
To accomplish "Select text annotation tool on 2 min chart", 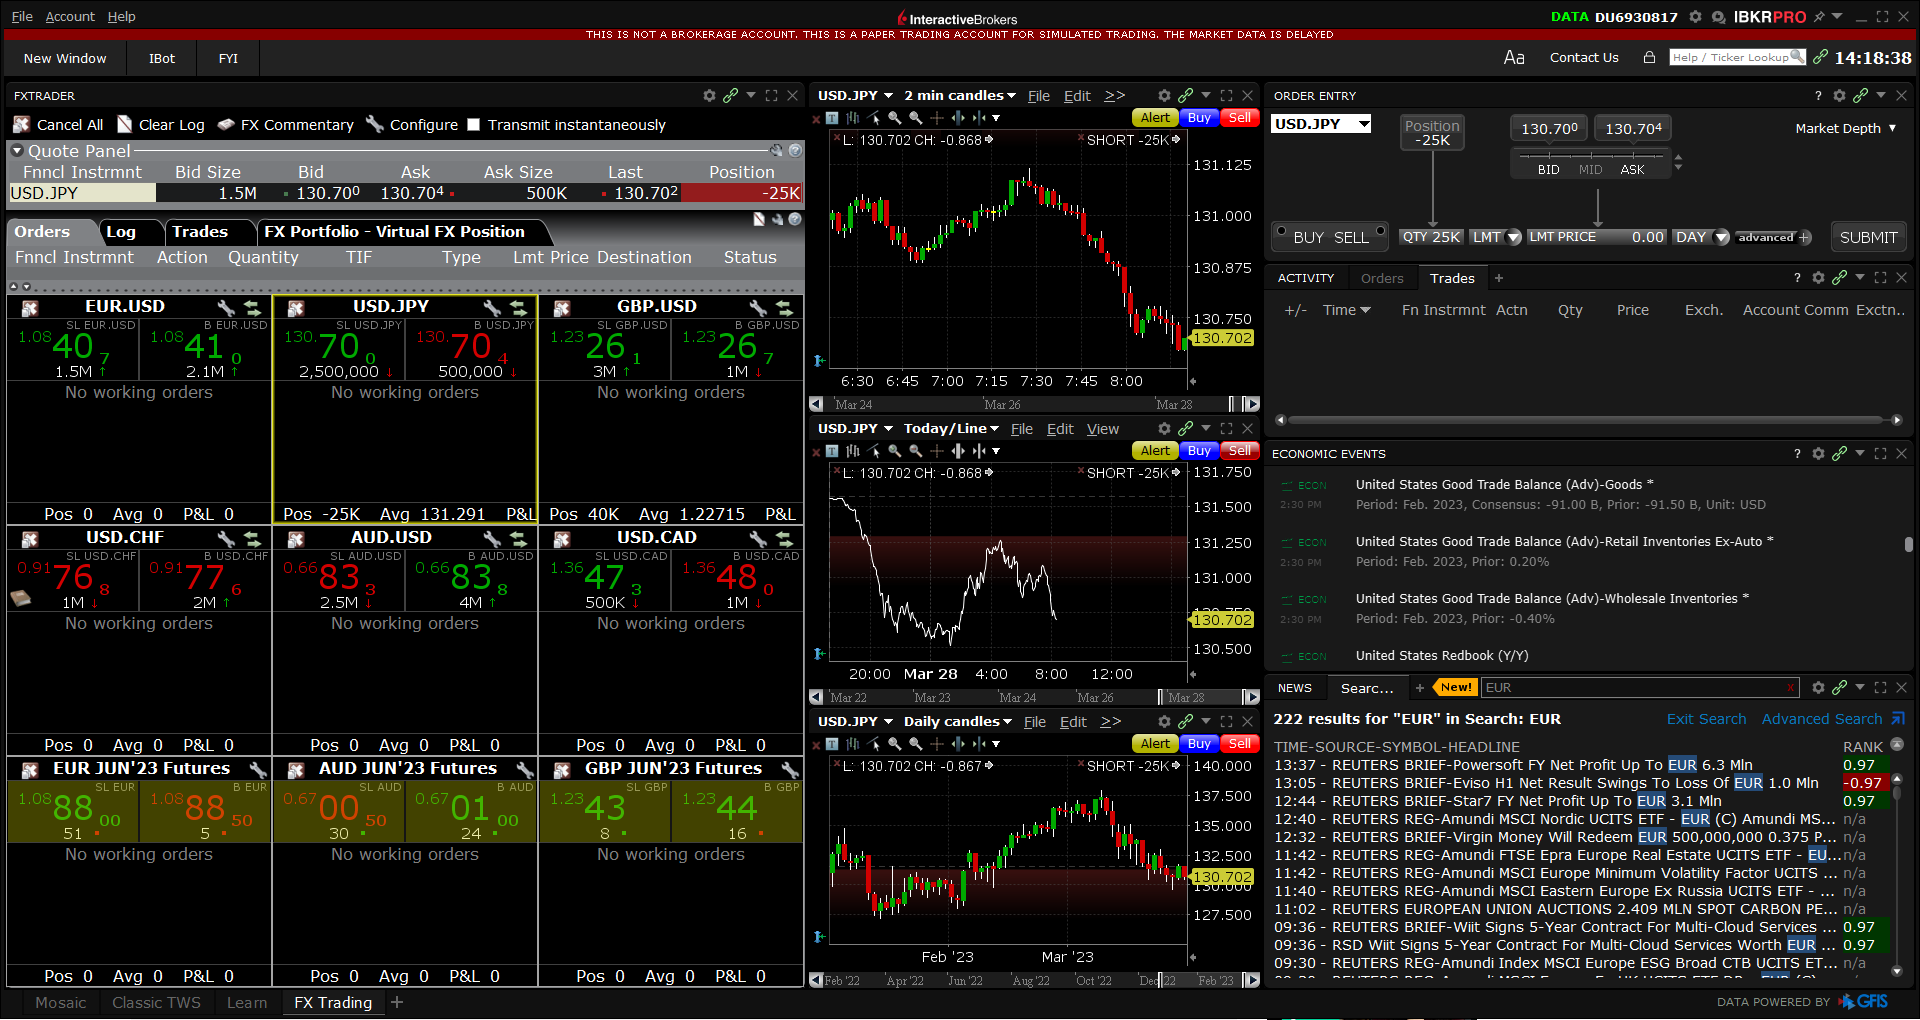I will click(831, 118).
